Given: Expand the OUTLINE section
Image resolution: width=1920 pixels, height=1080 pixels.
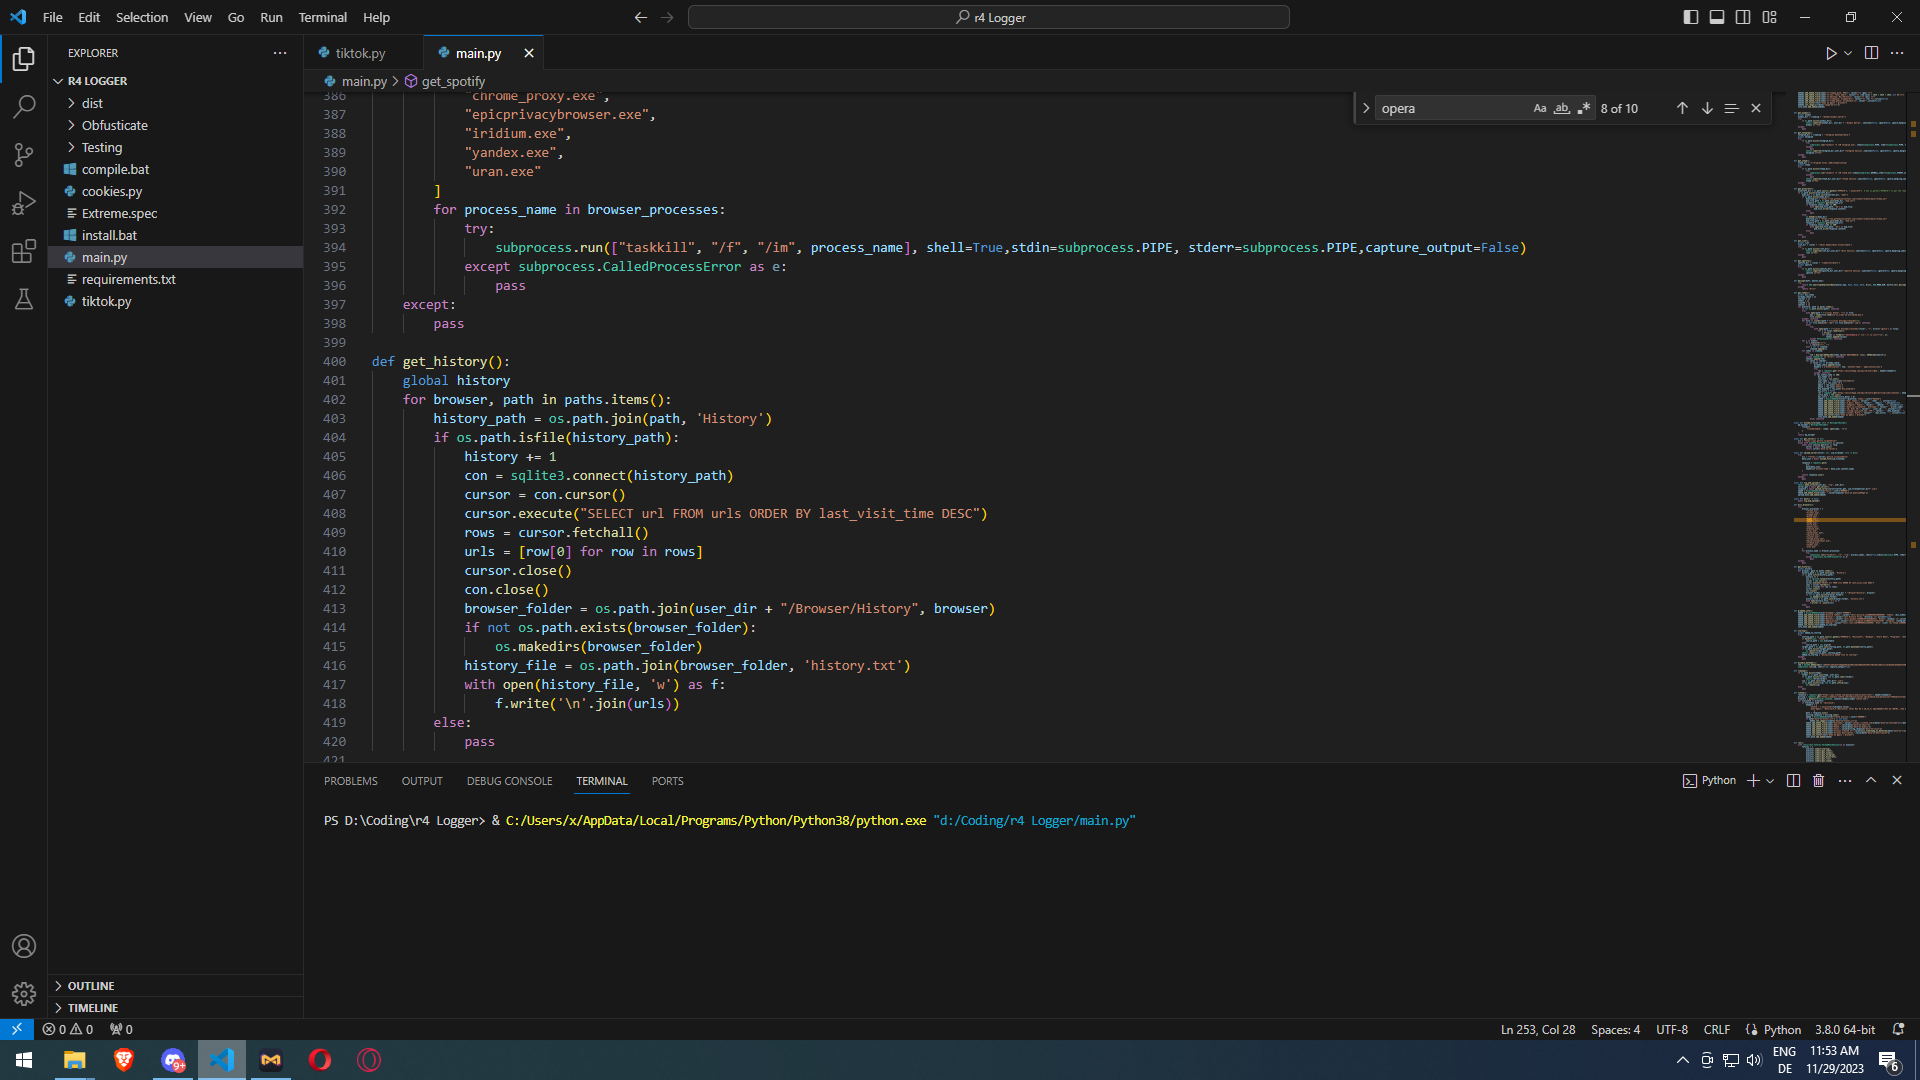Looking at the screenshot, I should [90, 986].
